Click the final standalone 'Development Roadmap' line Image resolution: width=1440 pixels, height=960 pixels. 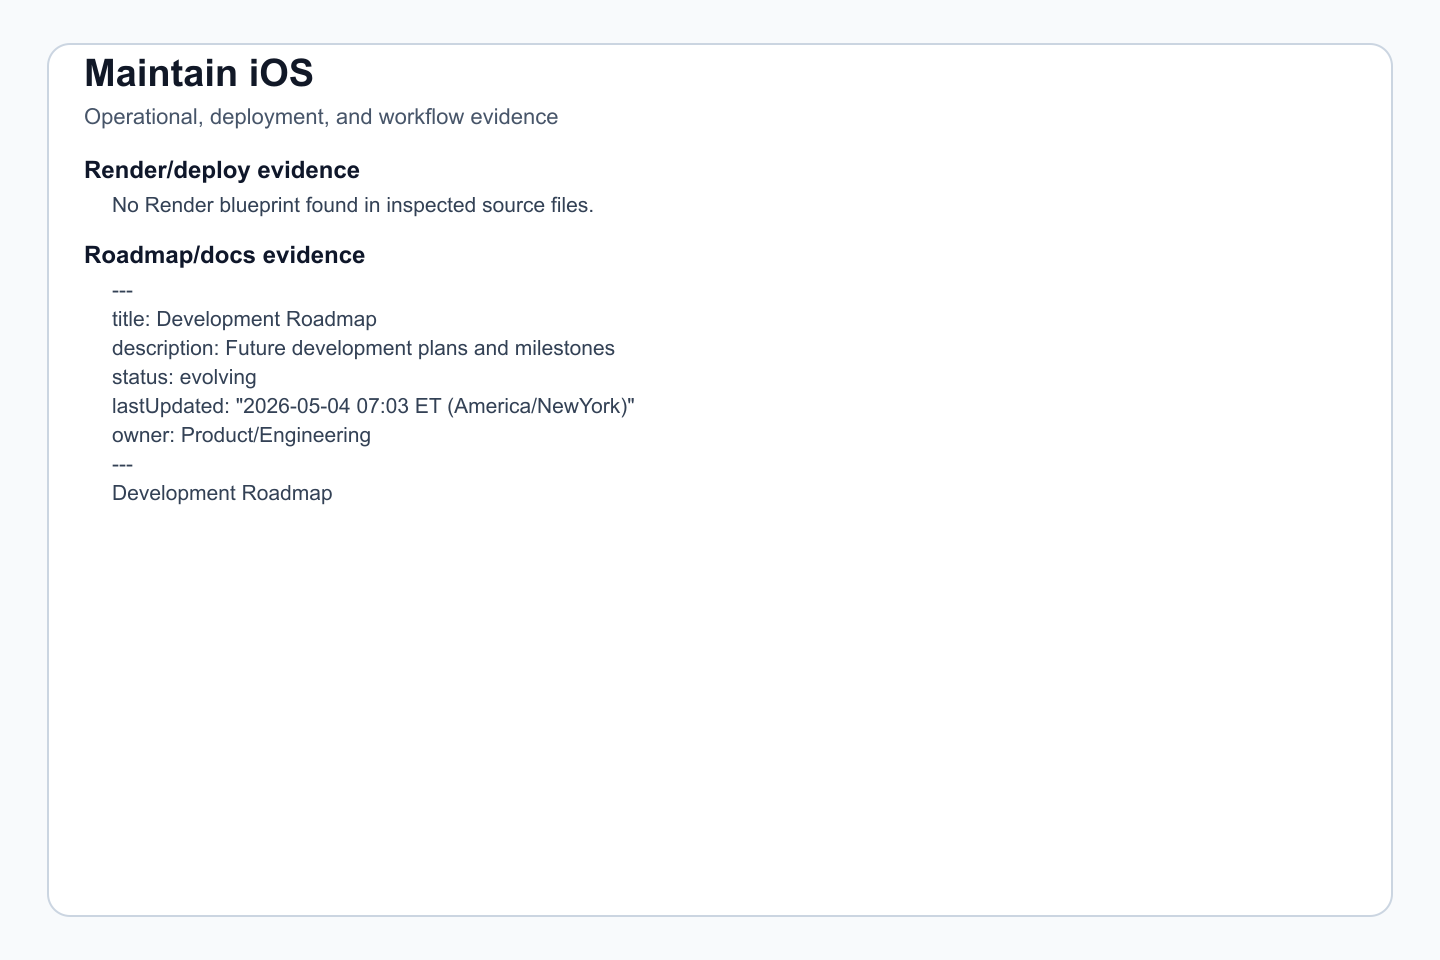point(222,493)
